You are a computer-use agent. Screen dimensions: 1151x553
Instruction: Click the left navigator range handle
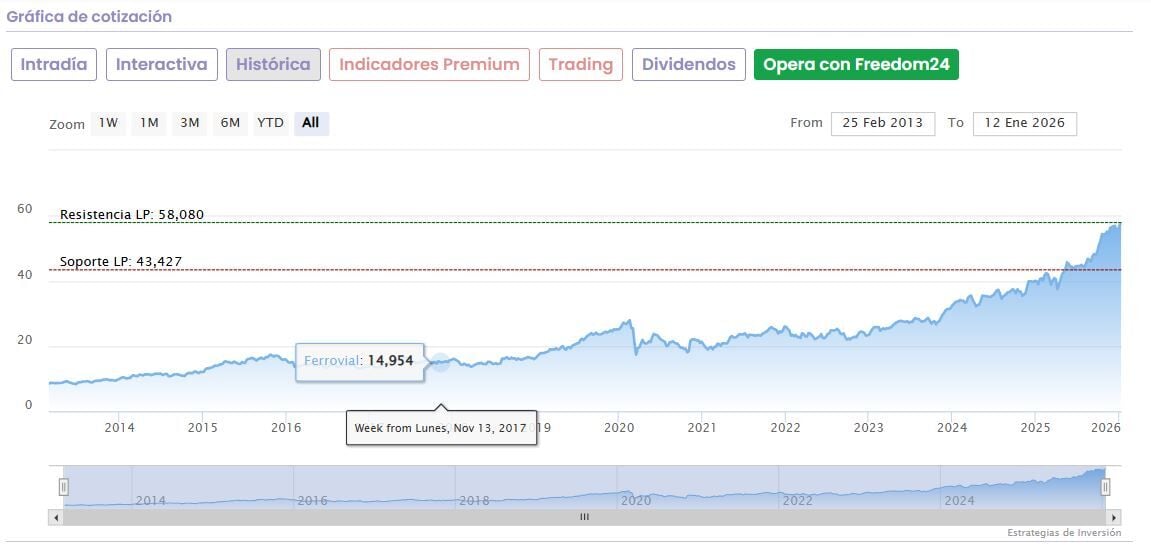point(63,487)
